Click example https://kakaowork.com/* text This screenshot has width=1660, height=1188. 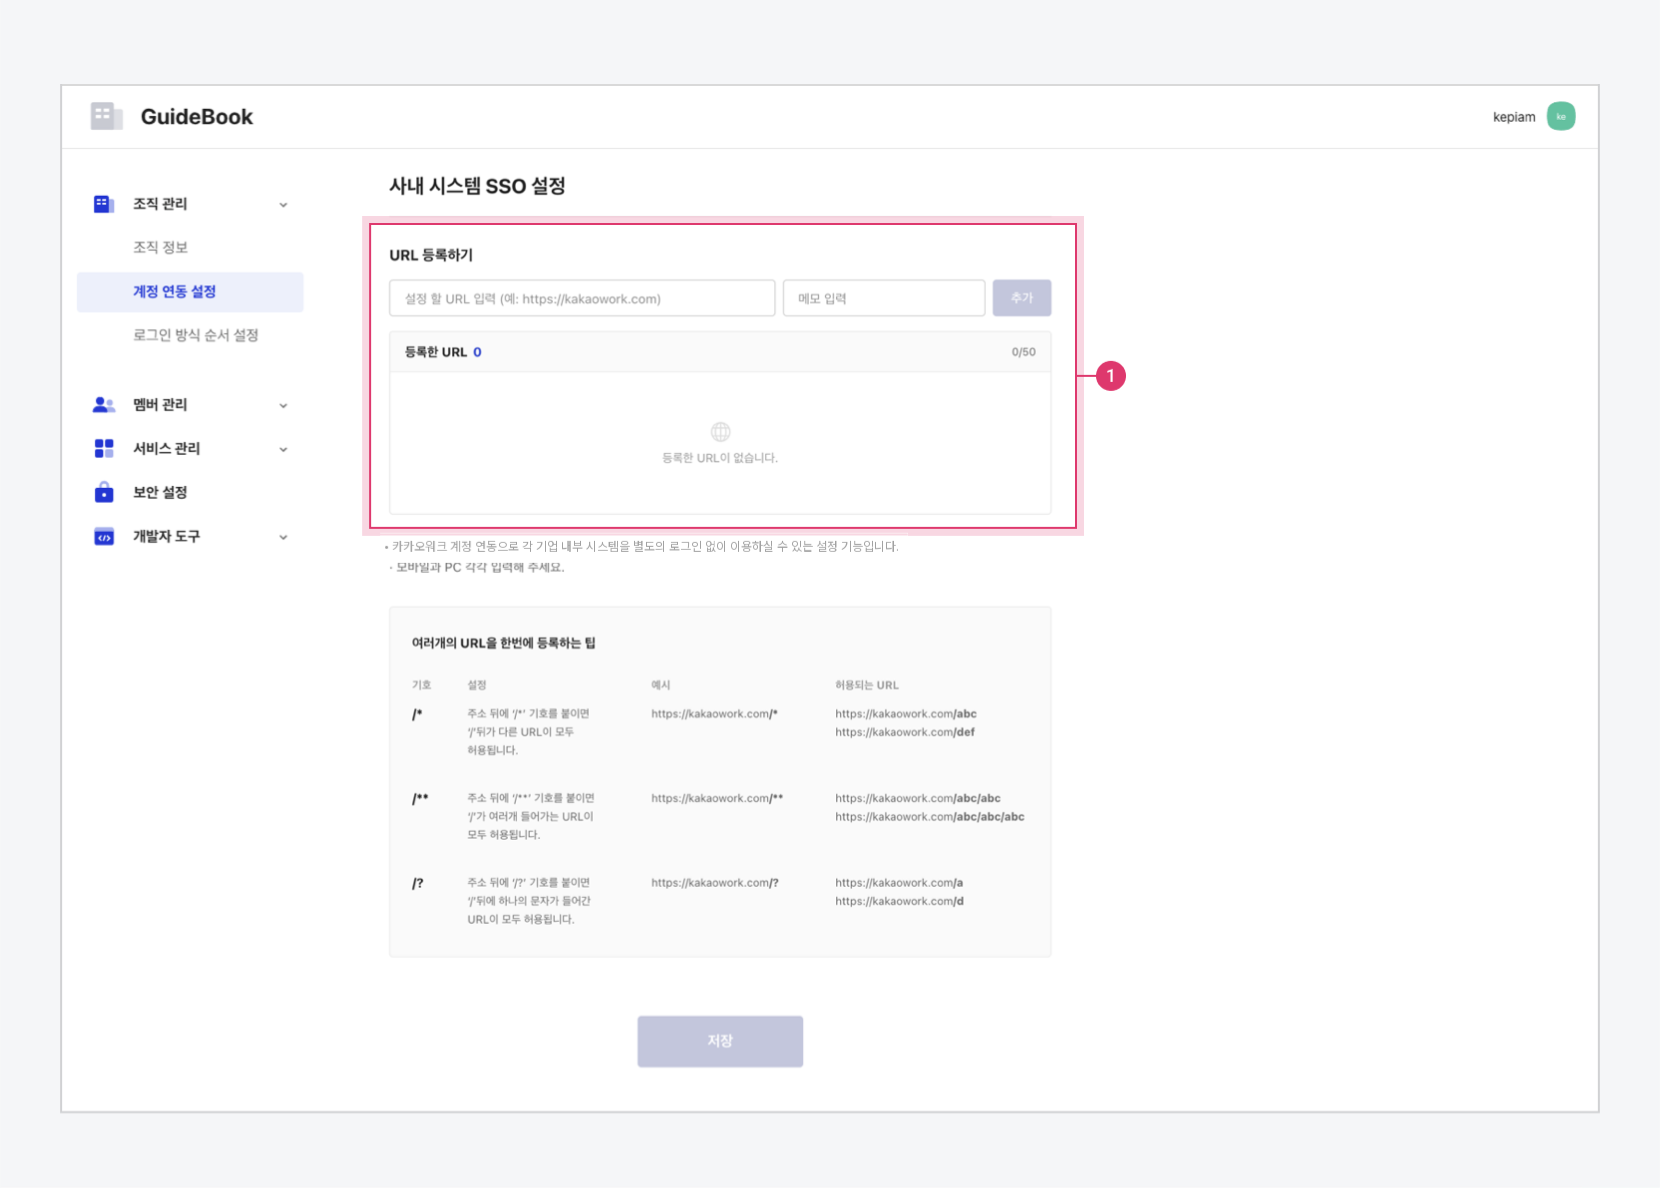714,714
